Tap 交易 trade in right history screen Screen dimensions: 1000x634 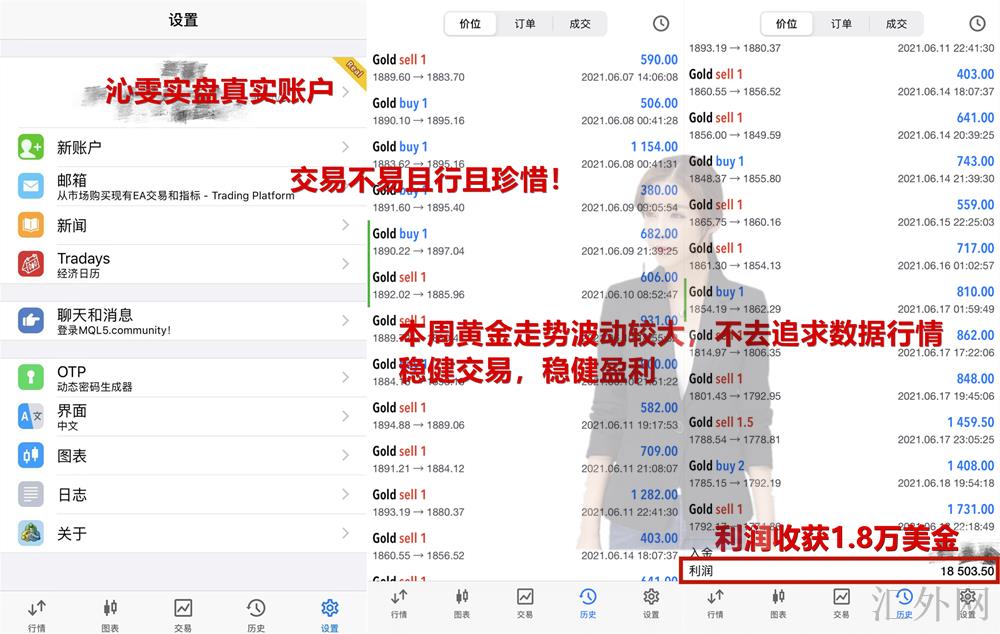tap(841, 603)
